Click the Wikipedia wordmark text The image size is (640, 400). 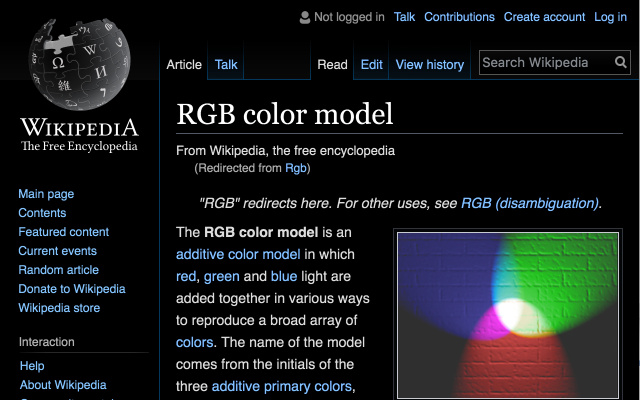pos(79,127)
